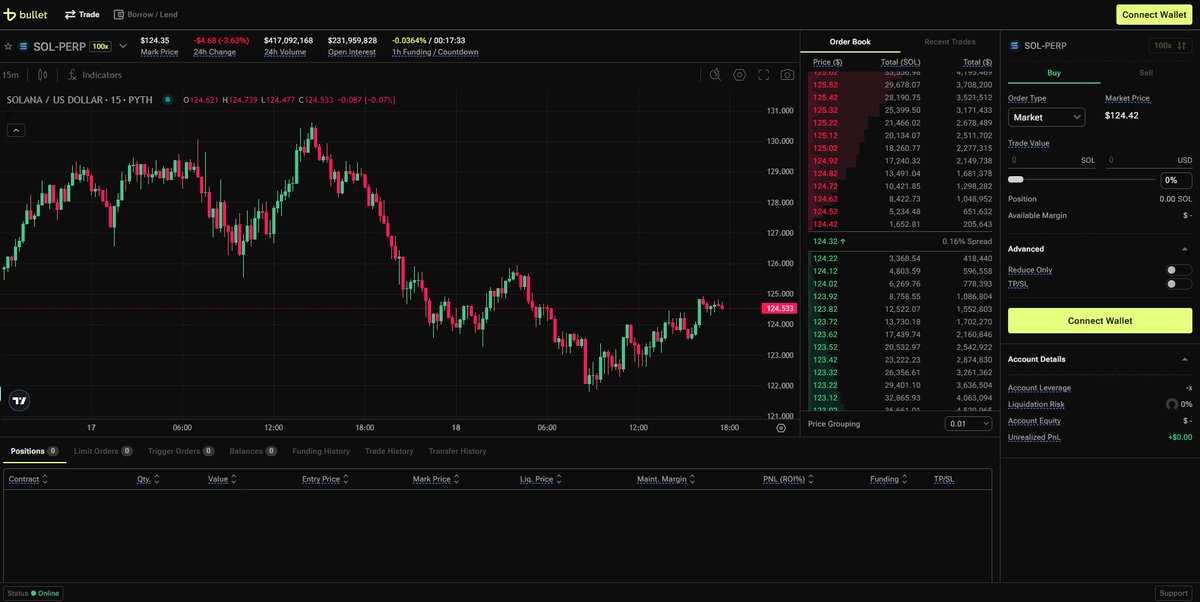Viewport: 1200px width, 602px height.
Task: Switch to the Recent Trades tab
Action: click(948, 41)
